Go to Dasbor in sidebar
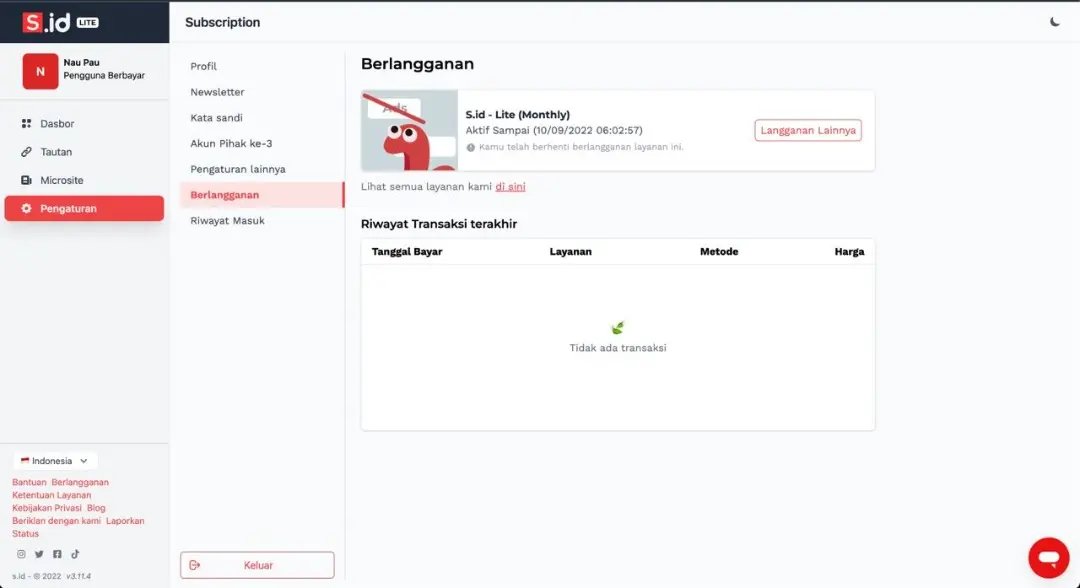 [x=57, y=124]
